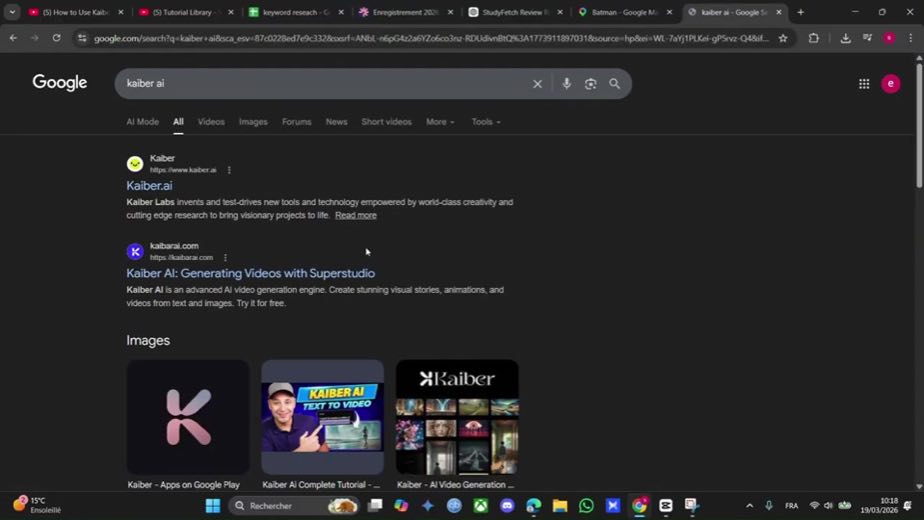924x520 pixels.
Task: Open the Chrome three-dot menu
Action: tap(910, 38)
